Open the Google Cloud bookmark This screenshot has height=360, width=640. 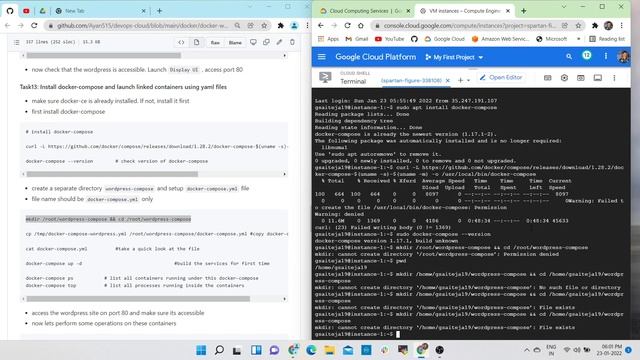(x=444, y=39)
